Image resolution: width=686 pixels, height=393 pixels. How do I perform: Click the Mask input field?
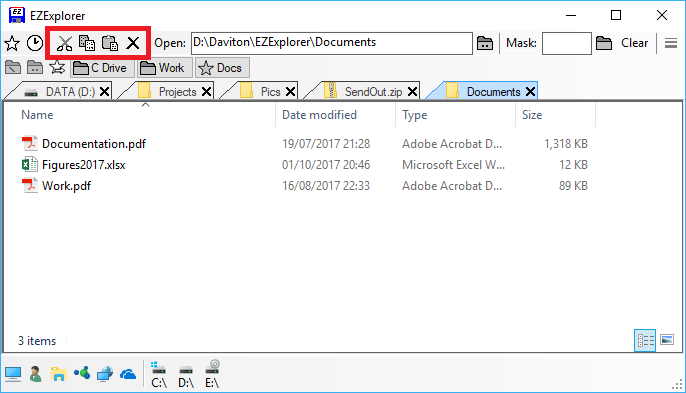[x=567, y=43]
